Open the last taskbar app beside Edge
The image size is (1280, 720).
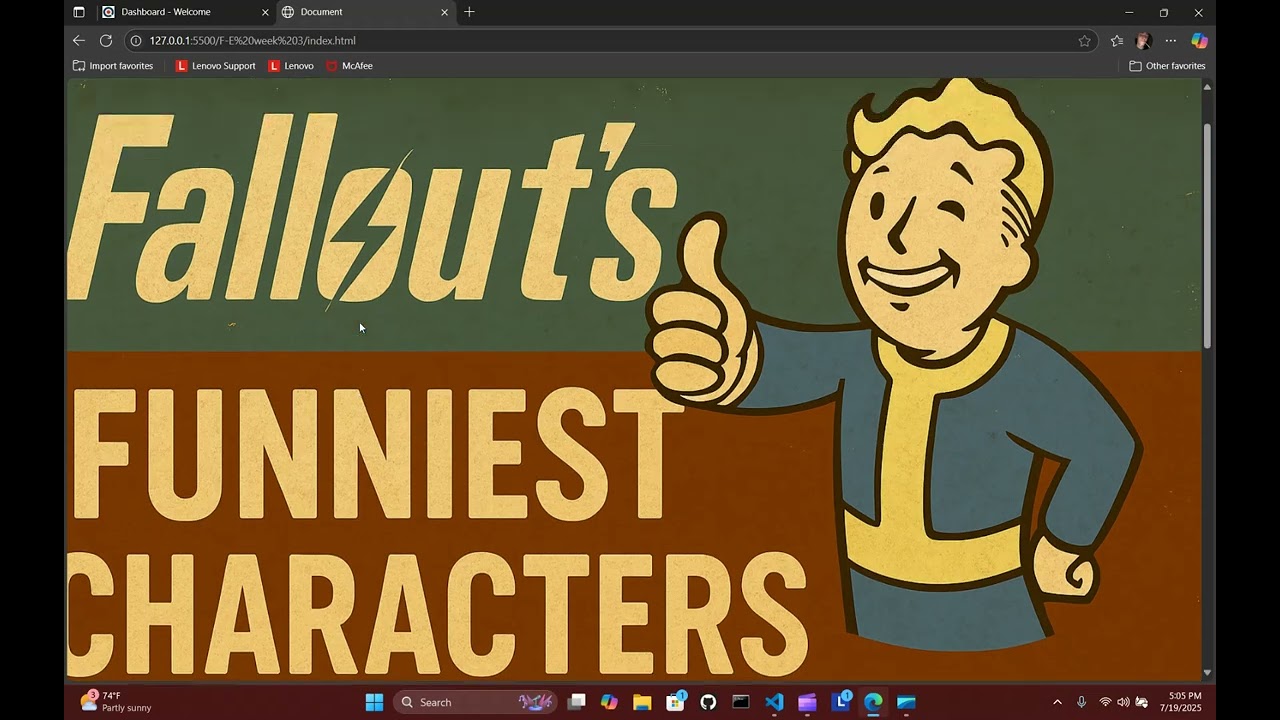[906, 702]
